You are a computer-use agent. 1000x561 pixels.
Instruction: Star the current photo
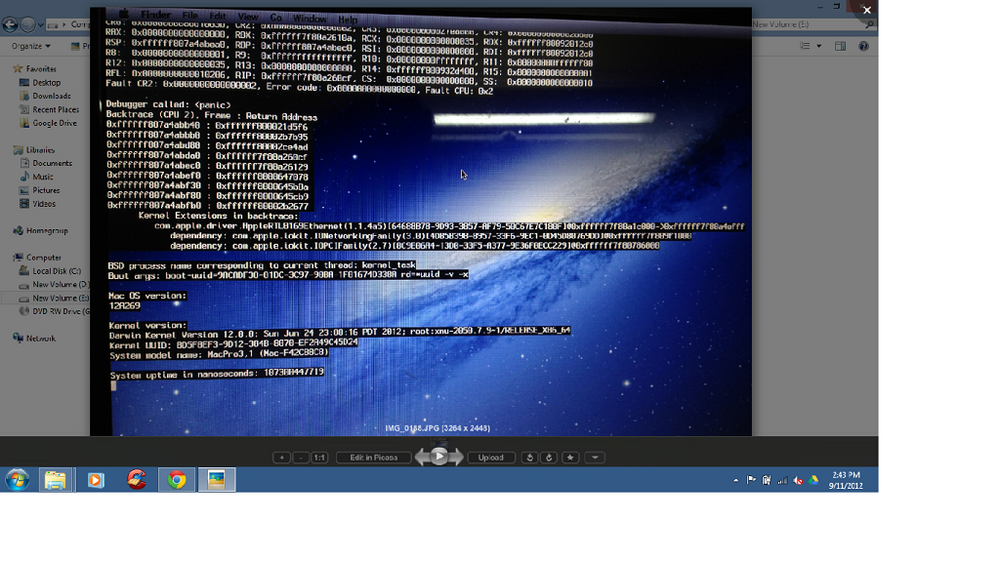pyautogui.click(x=570, y=458)
